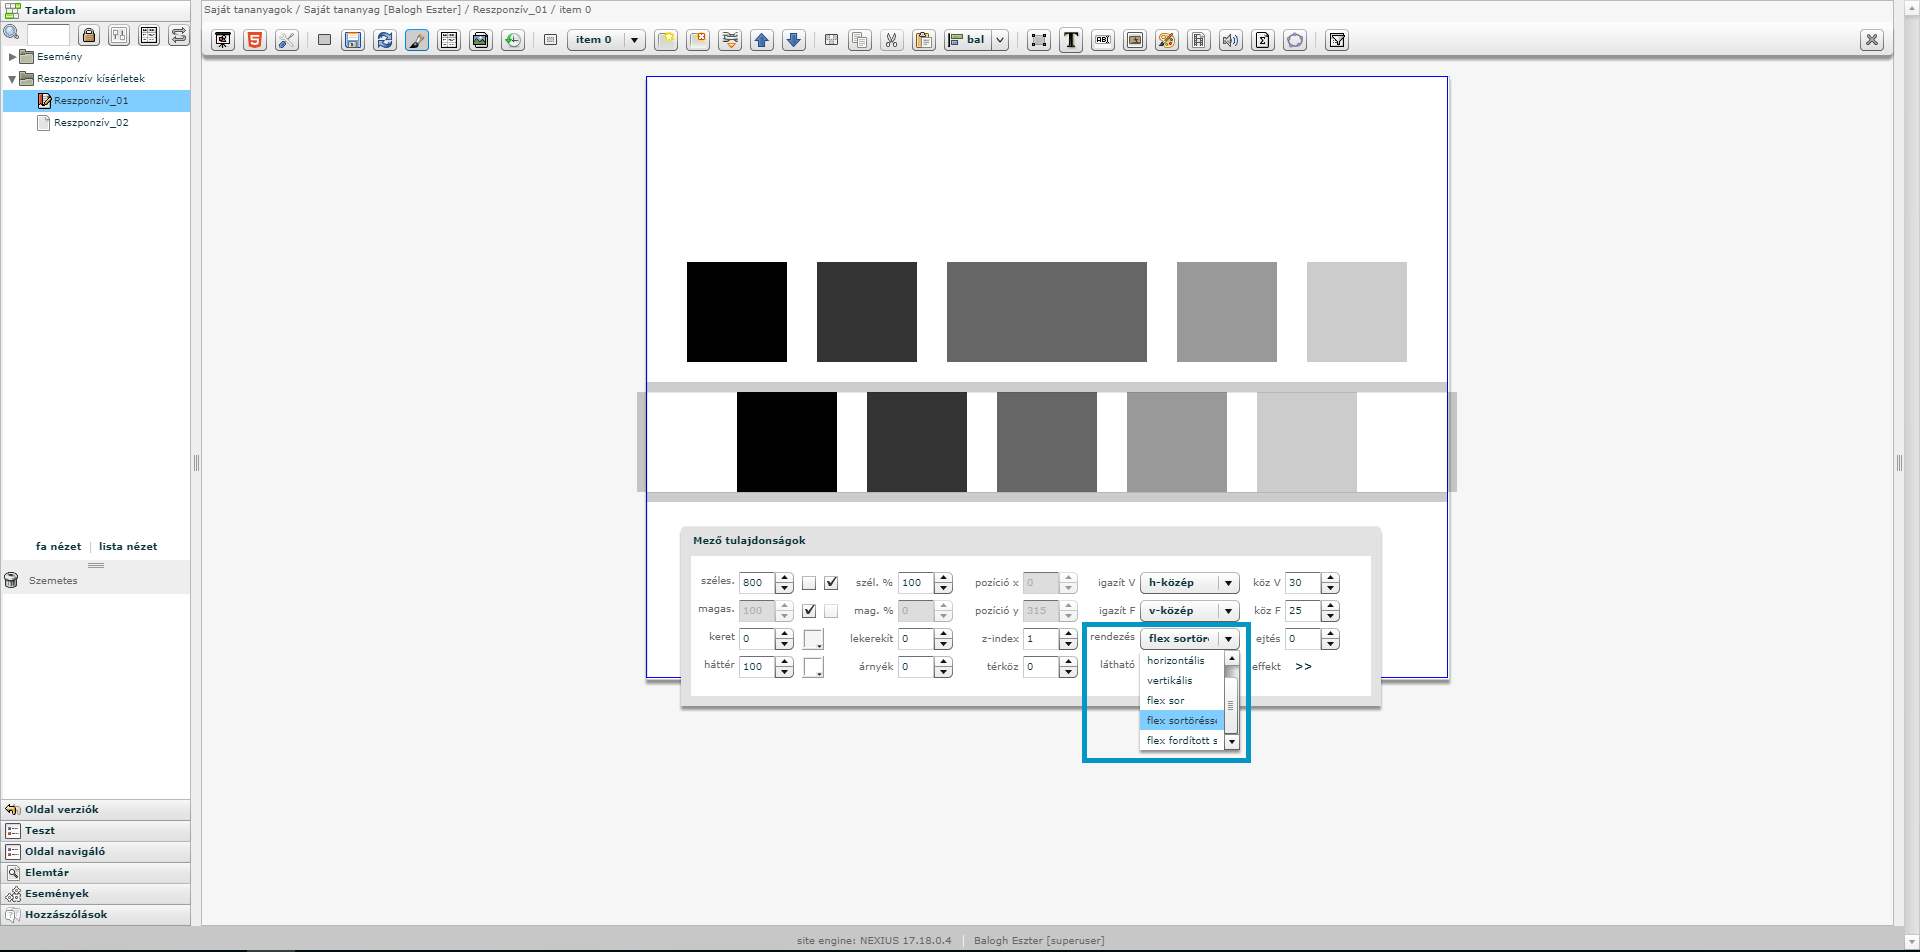
Task: Select flex sor in the dropdown list
Action: click(x=1165, y=701)
